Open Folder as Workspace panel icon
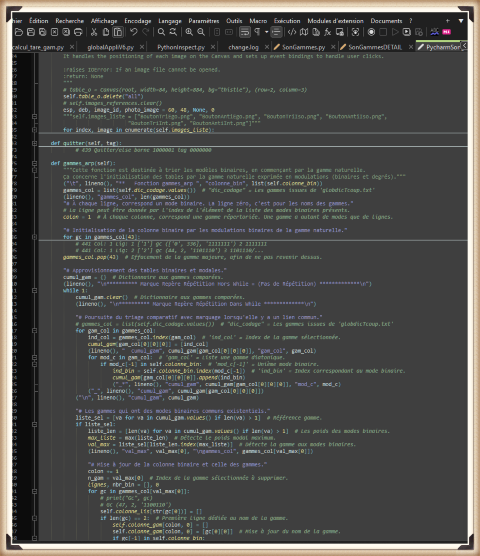 coord(340,32)
